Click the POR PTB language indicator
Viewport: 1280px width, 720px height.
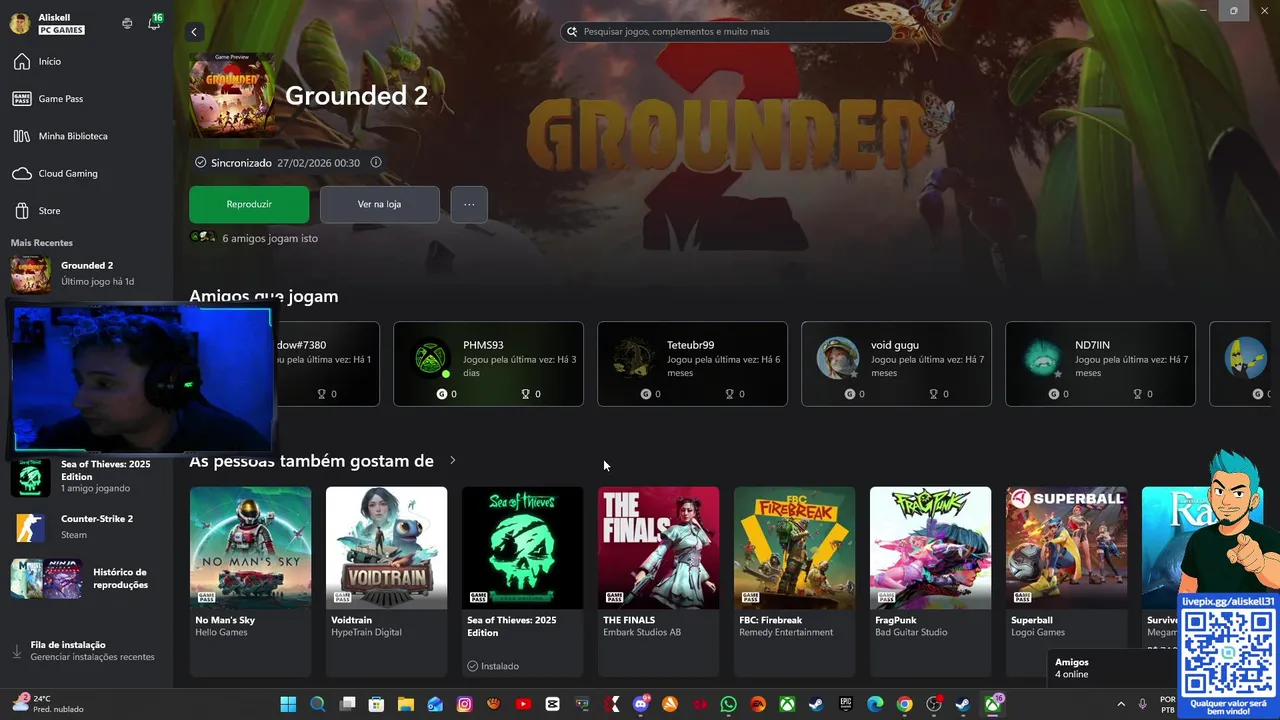coord(1168,704)
